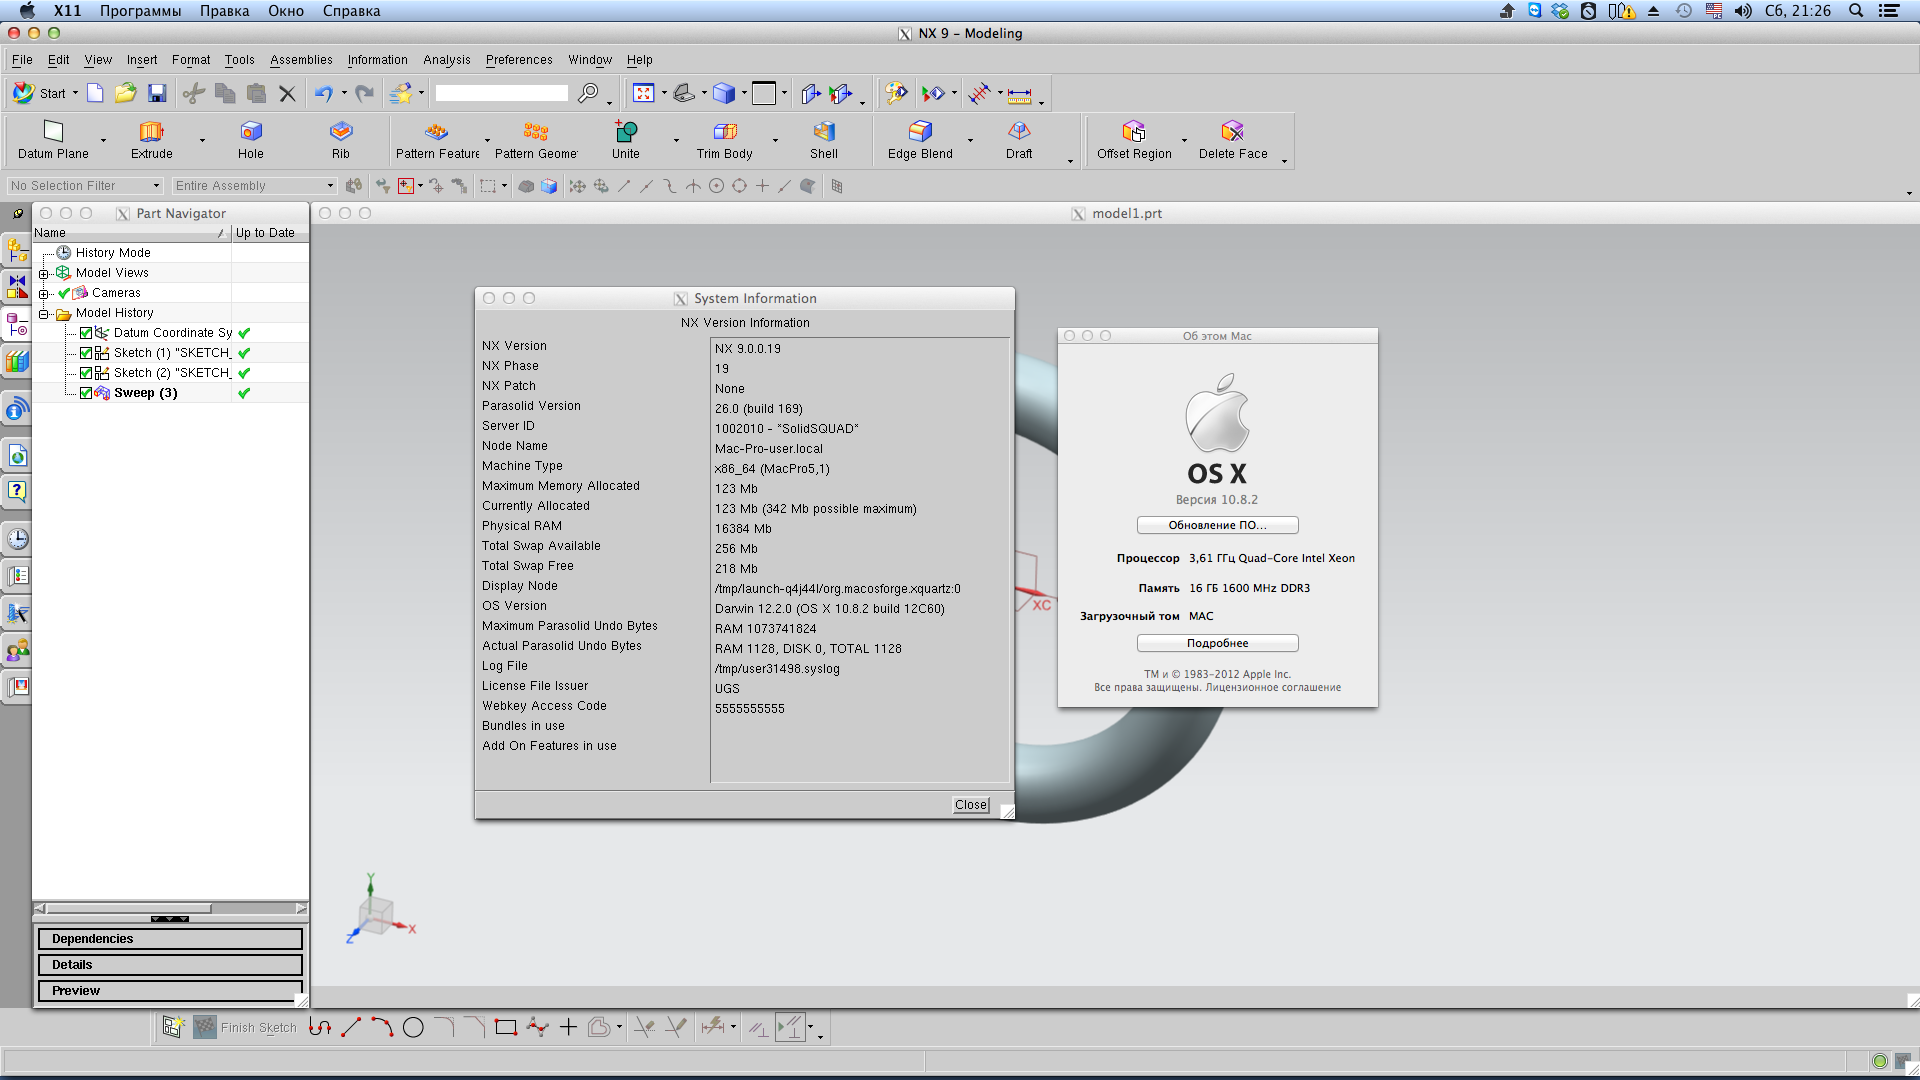Open a file with the folder icon
1920x1080 pixels.
click(x=125, y=93)
